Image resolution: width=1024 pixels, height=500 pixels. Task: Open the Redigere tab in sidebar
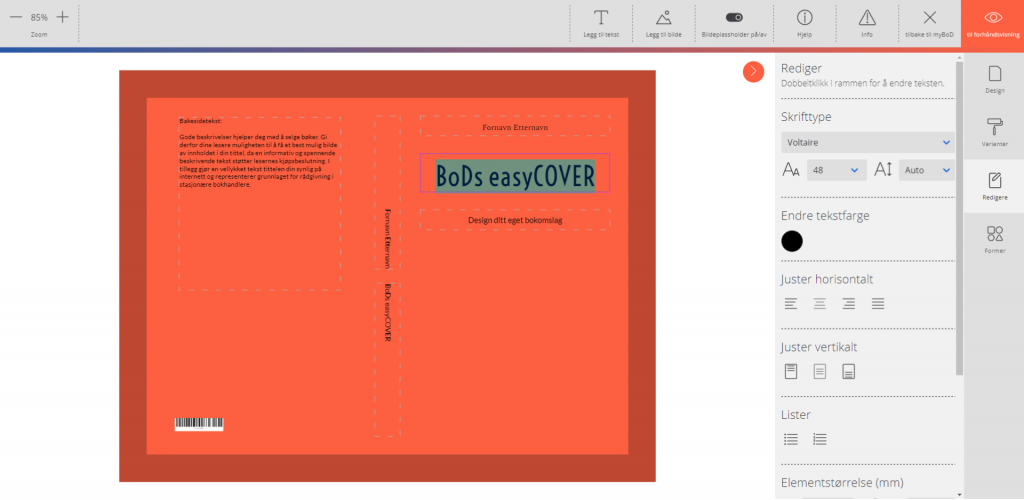[994, 186]
